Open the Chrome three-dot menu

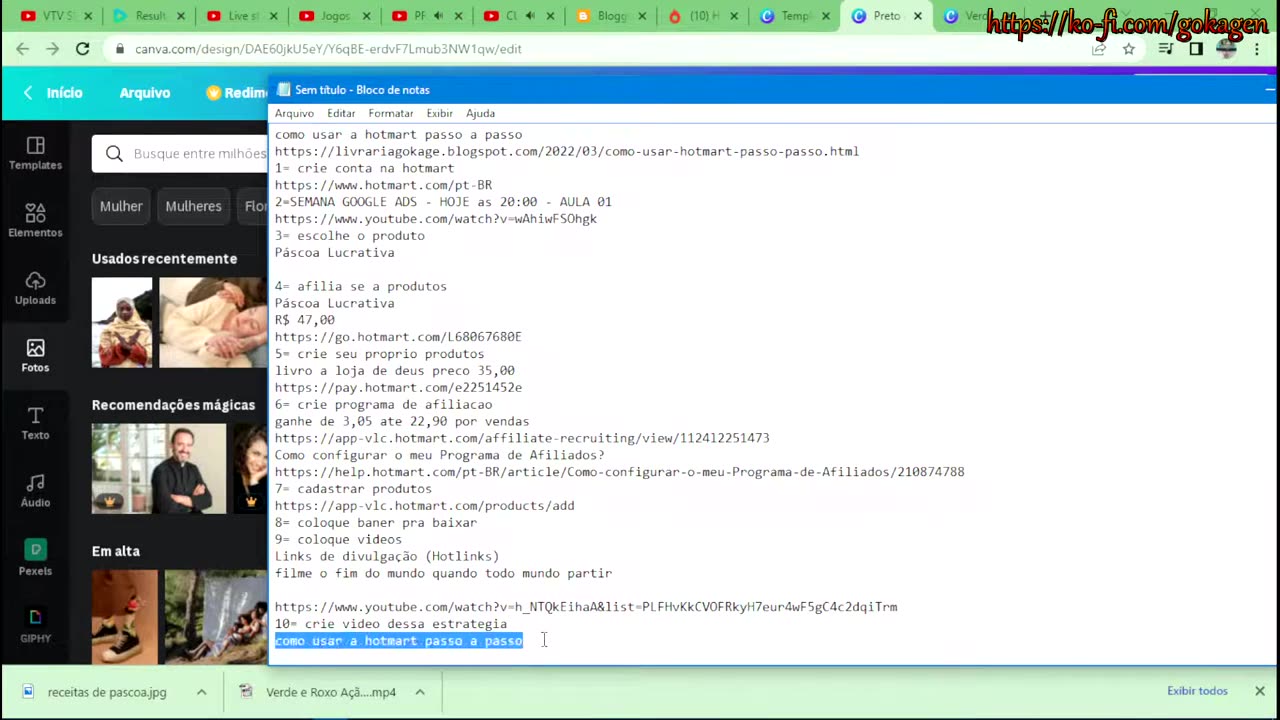1257,49
